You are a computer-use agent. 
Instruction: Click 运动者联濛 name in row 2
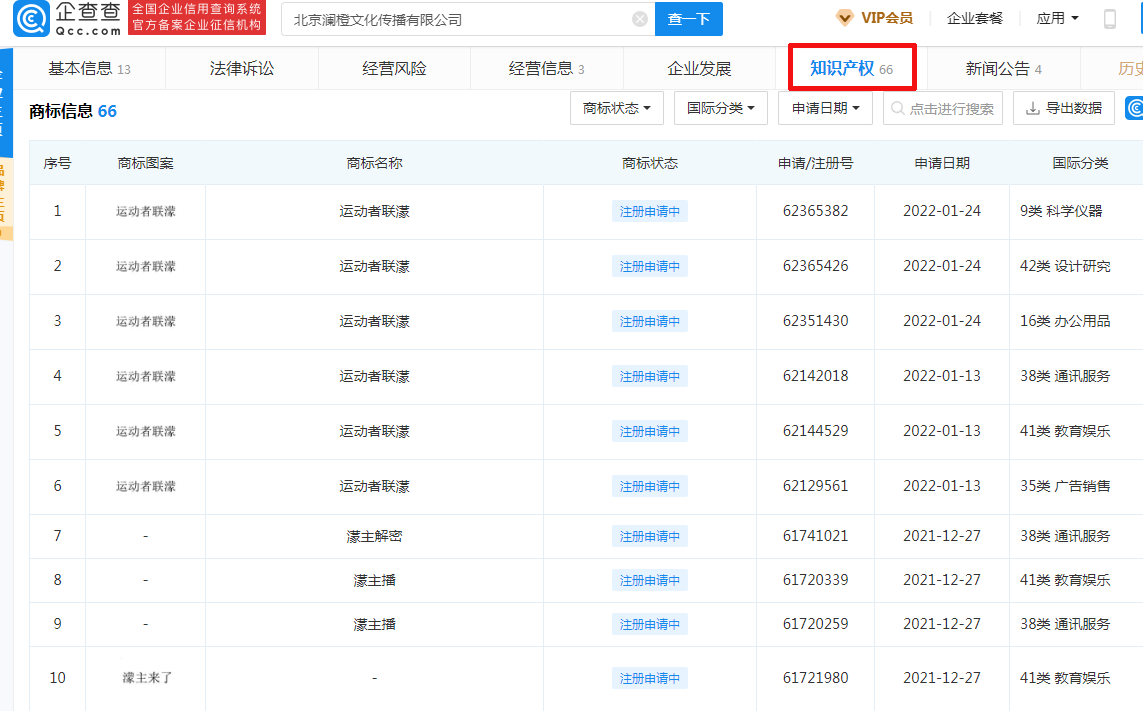point(375,266)
